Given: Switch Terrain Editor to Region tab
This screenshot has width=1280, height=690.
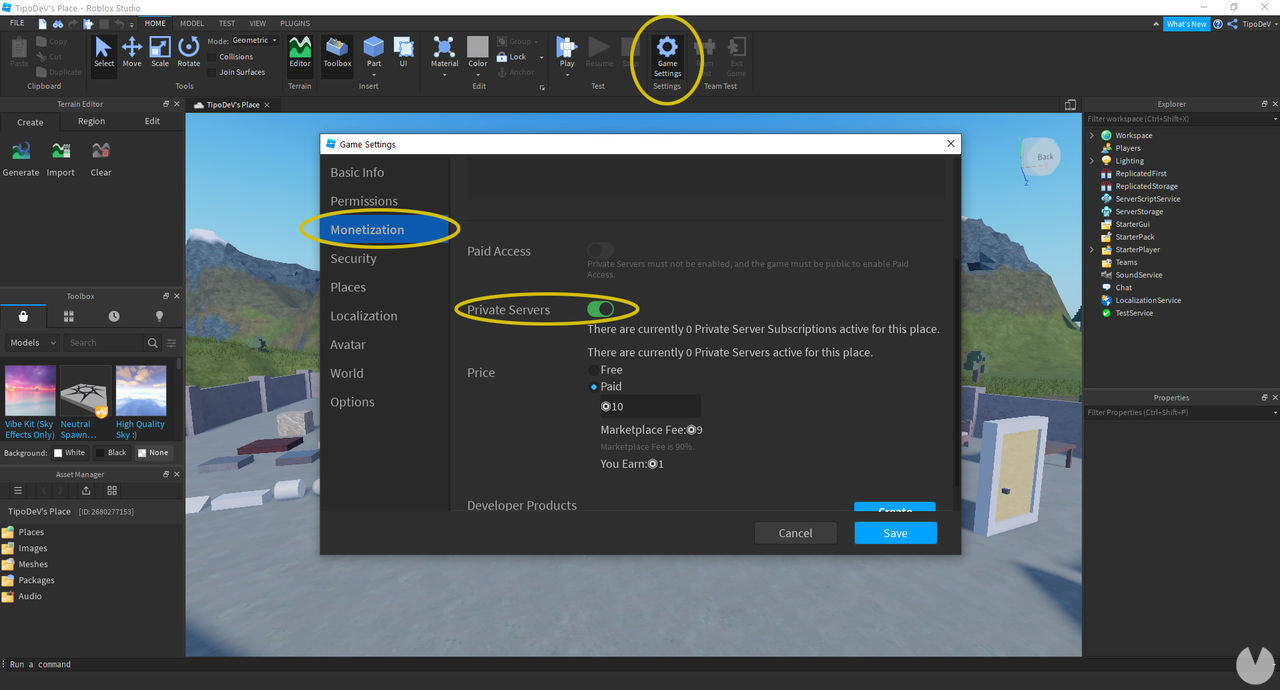Looking at the screenshot, I should point(91,121).
